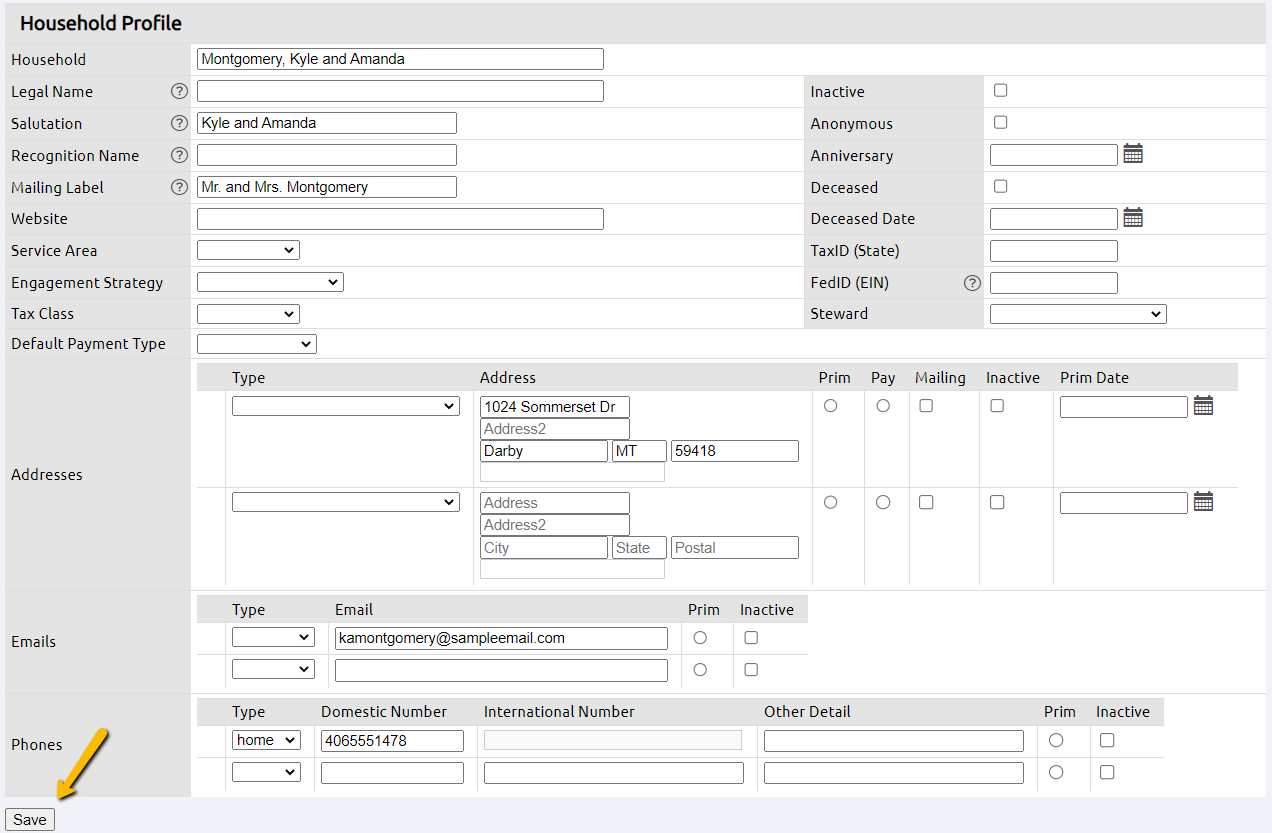The width and height of the screenshot is (1272, 833).
Task: Click the Save button
Action: (29, 819)
